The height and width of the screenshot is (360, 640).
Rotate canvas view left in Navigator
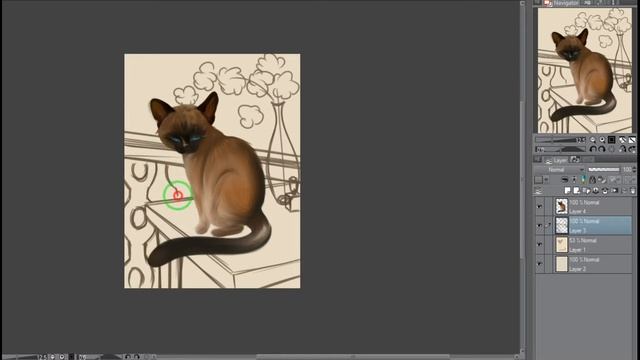click(593, 149)
